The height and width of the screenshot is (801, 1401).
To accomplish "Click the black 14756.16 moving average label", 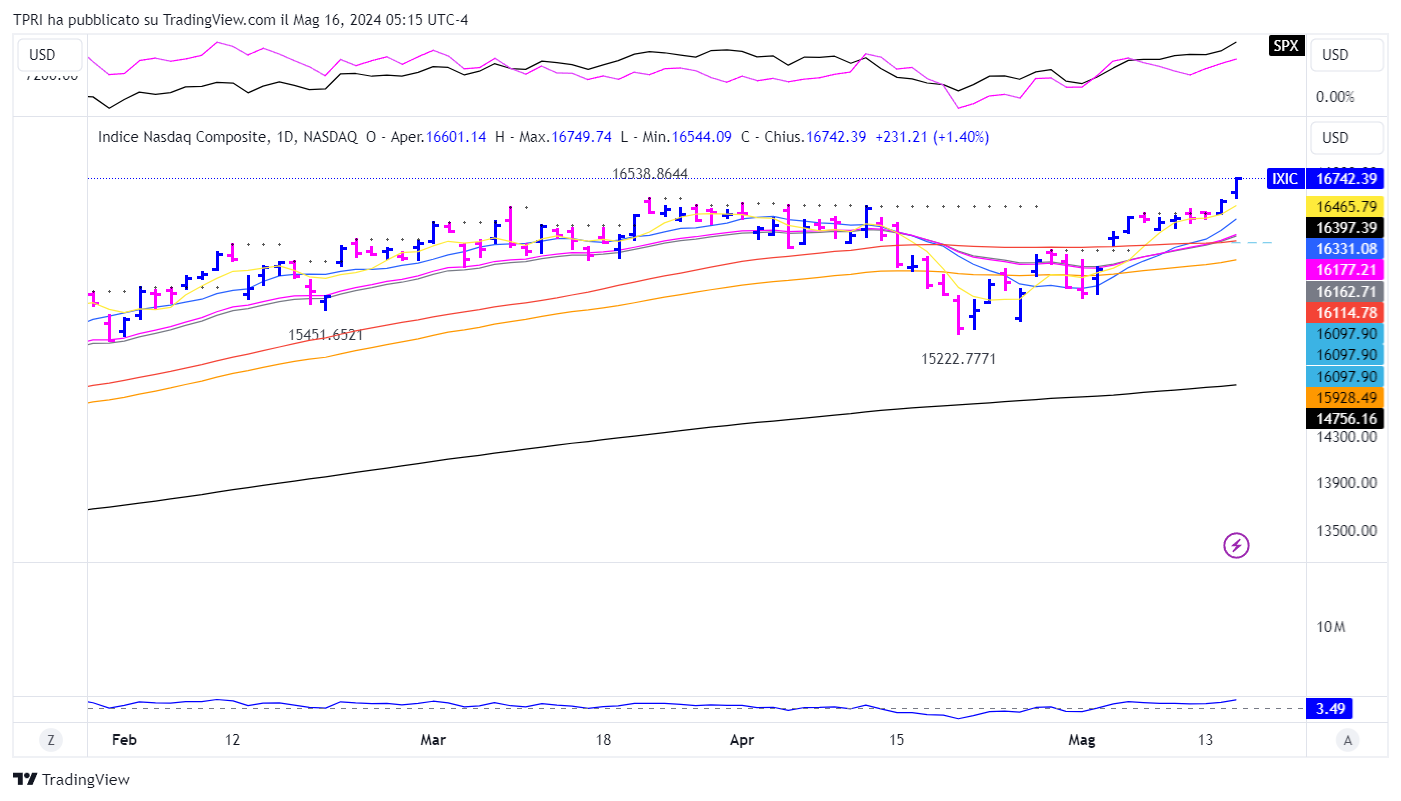I will [x=1346, y=419].
